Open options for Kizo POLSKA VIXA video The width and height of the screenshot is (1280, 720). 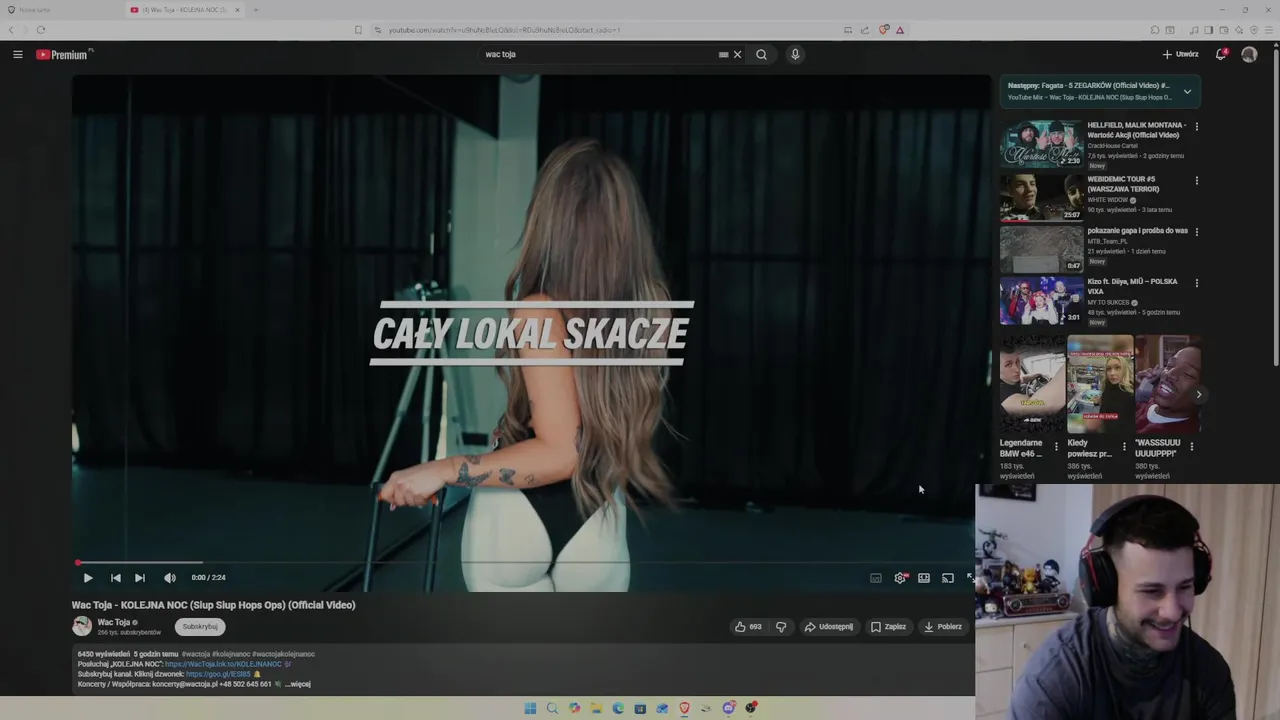coord(1196,283)
